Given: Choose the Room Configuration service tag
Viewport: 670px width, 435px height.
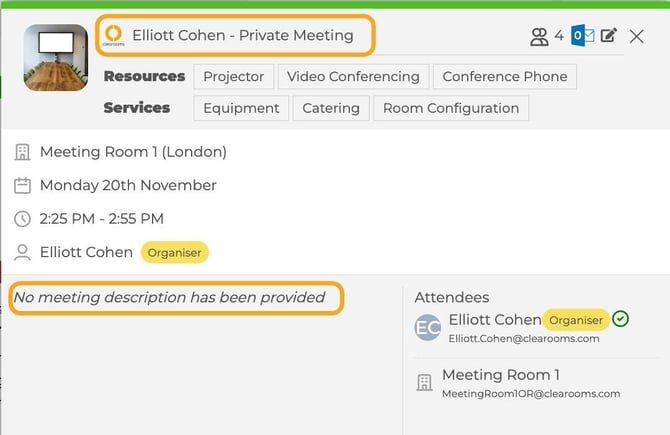Looking at the screenshot, I should [451, 108].
